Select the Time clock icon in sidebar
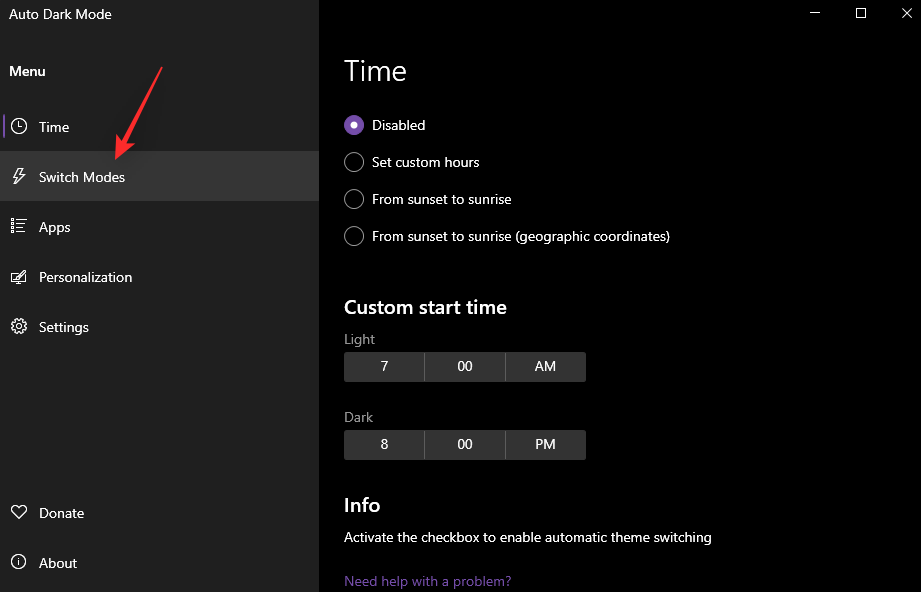The height and width of the screenshot is (592, 921). click(x=18, y=126)
